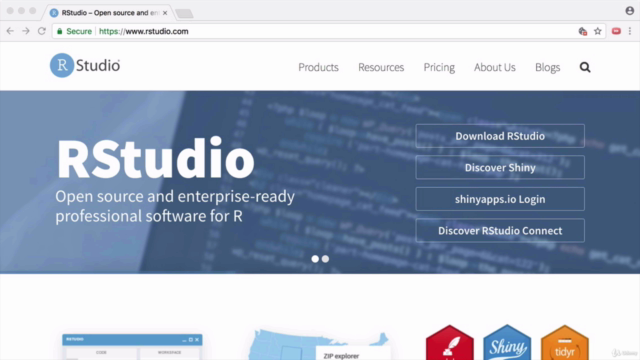Screen dimensions: 640x360
Task: Select the first carousel dot
Action: point(315,259)
